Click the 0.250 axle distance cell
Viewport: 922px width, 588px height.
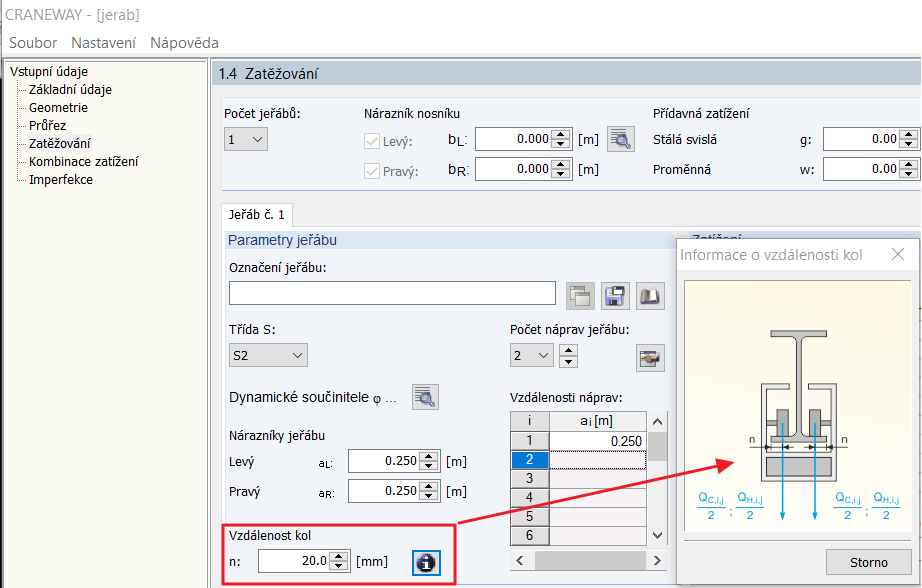[x=597, y=440]
